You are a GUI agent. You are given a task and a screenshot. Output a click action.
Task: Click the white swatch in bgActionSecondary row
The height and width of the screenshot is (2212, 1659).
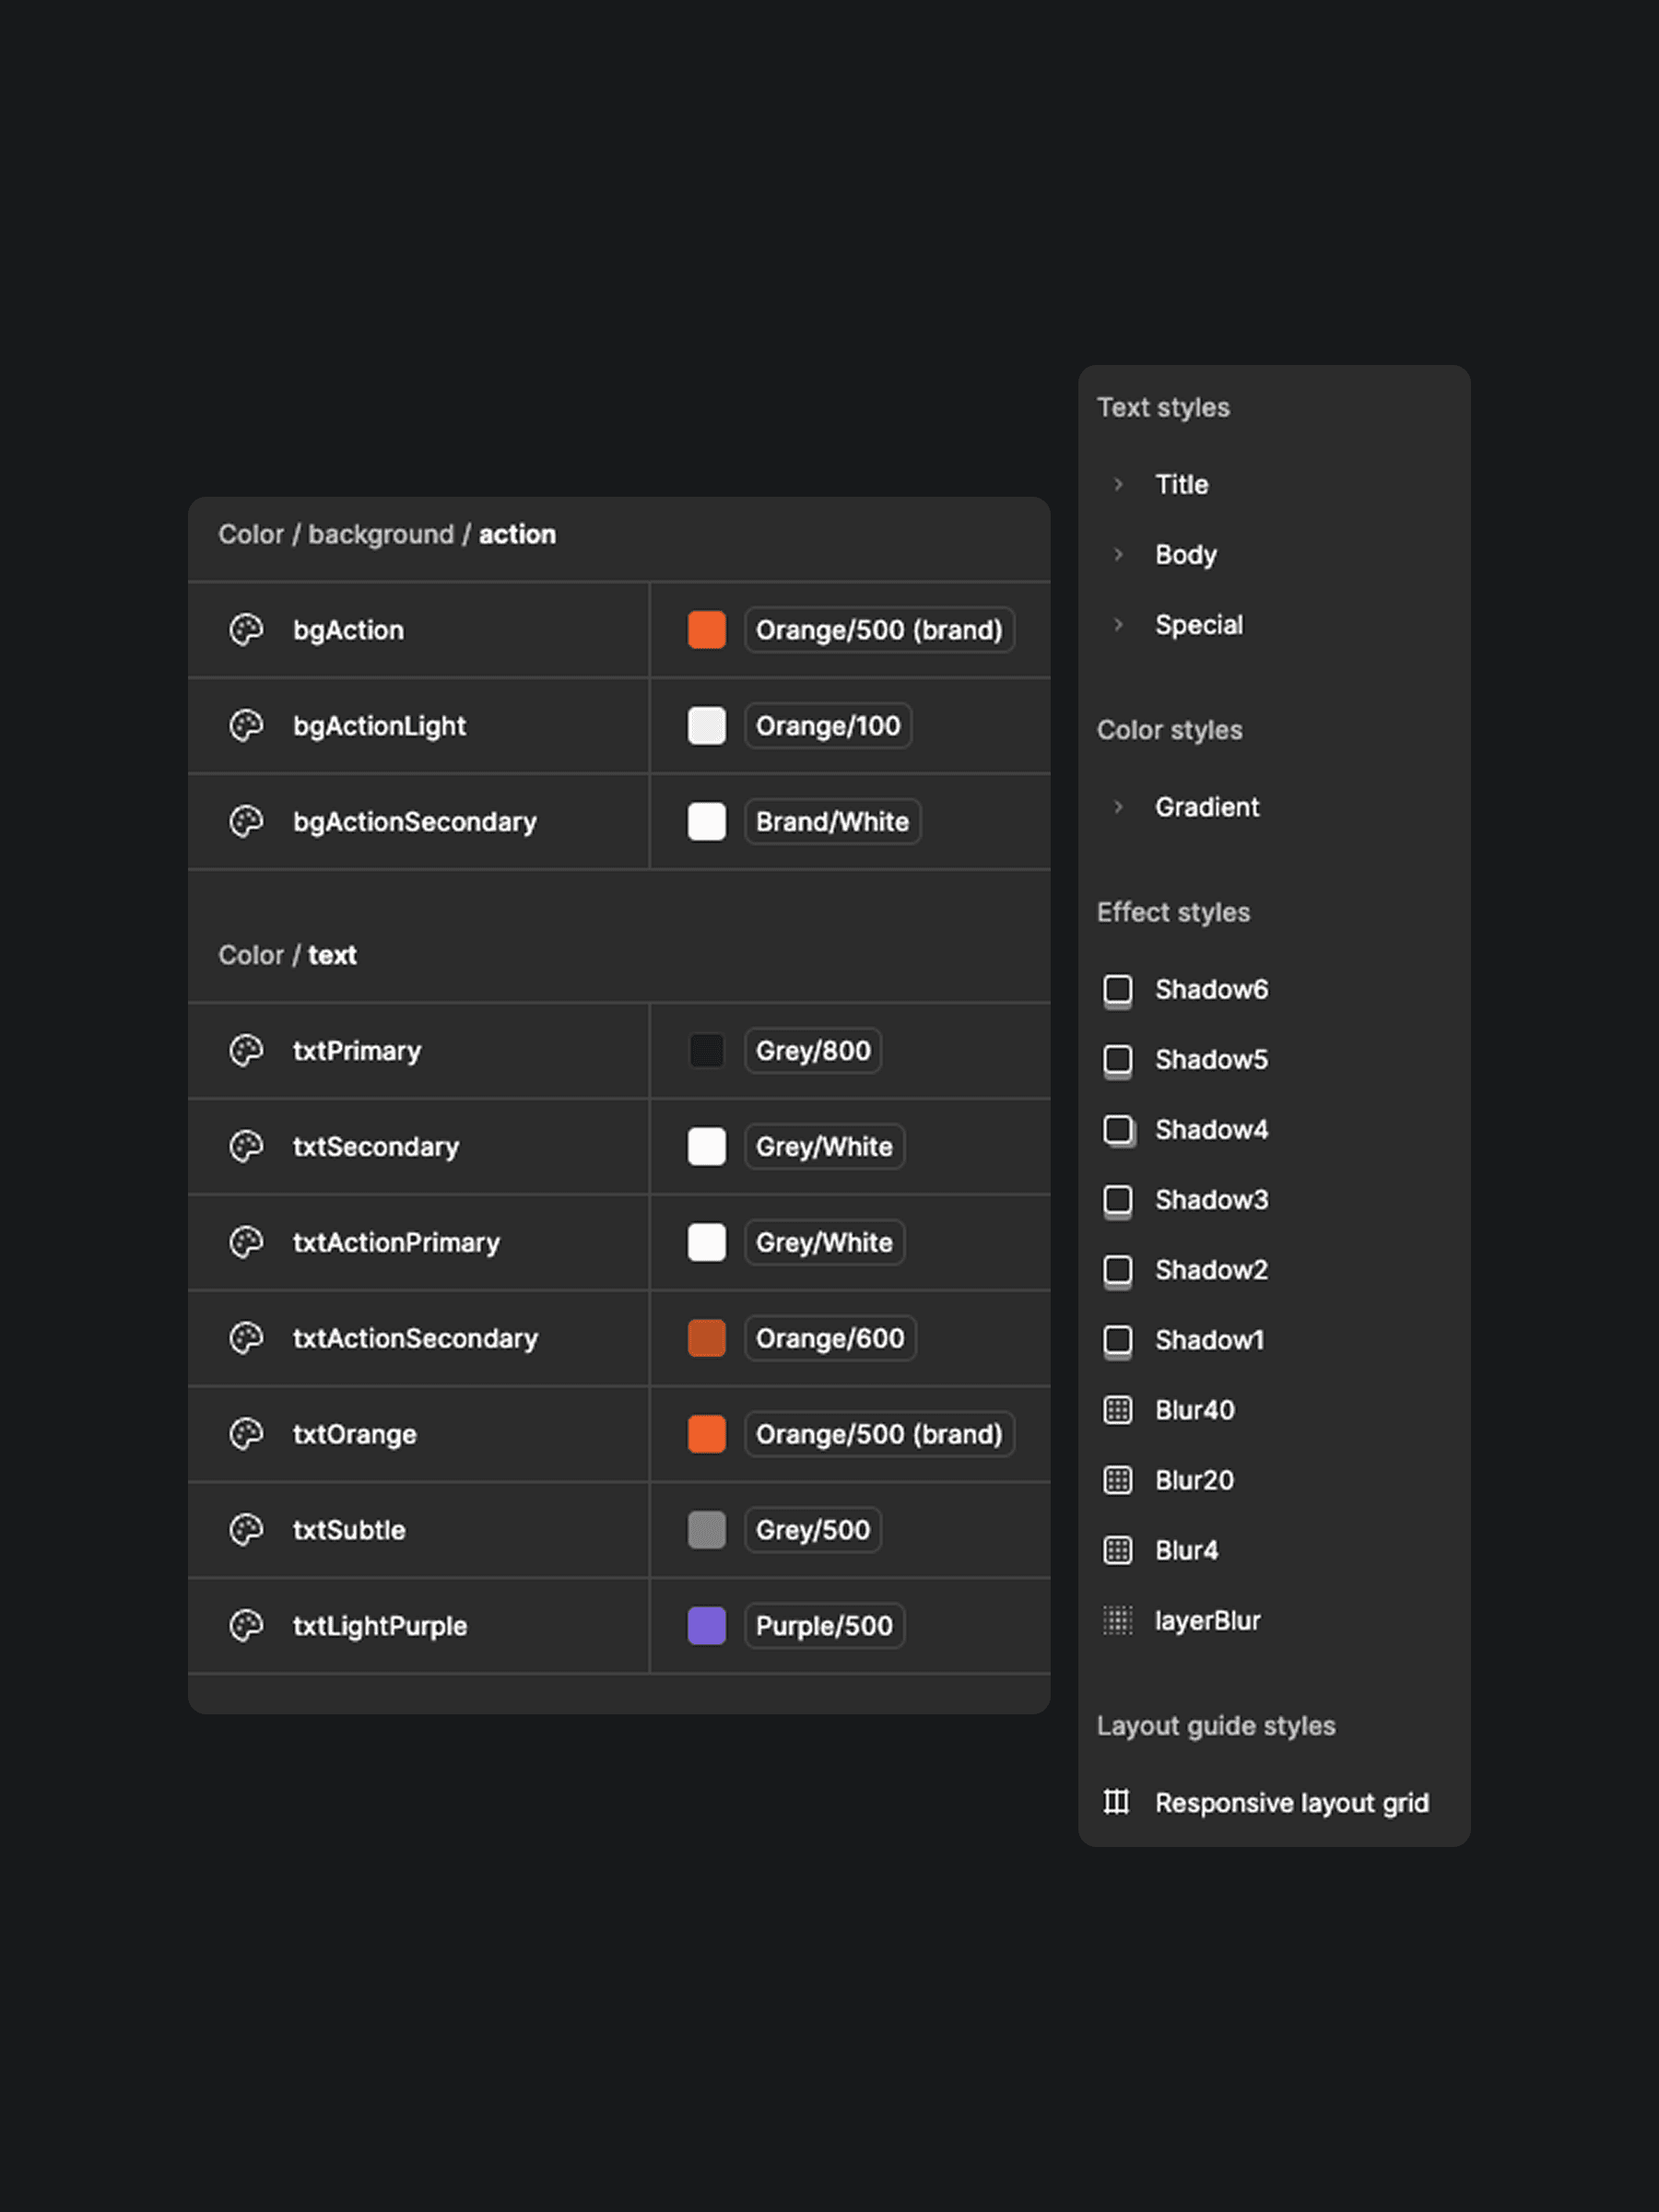pos(707,822)
